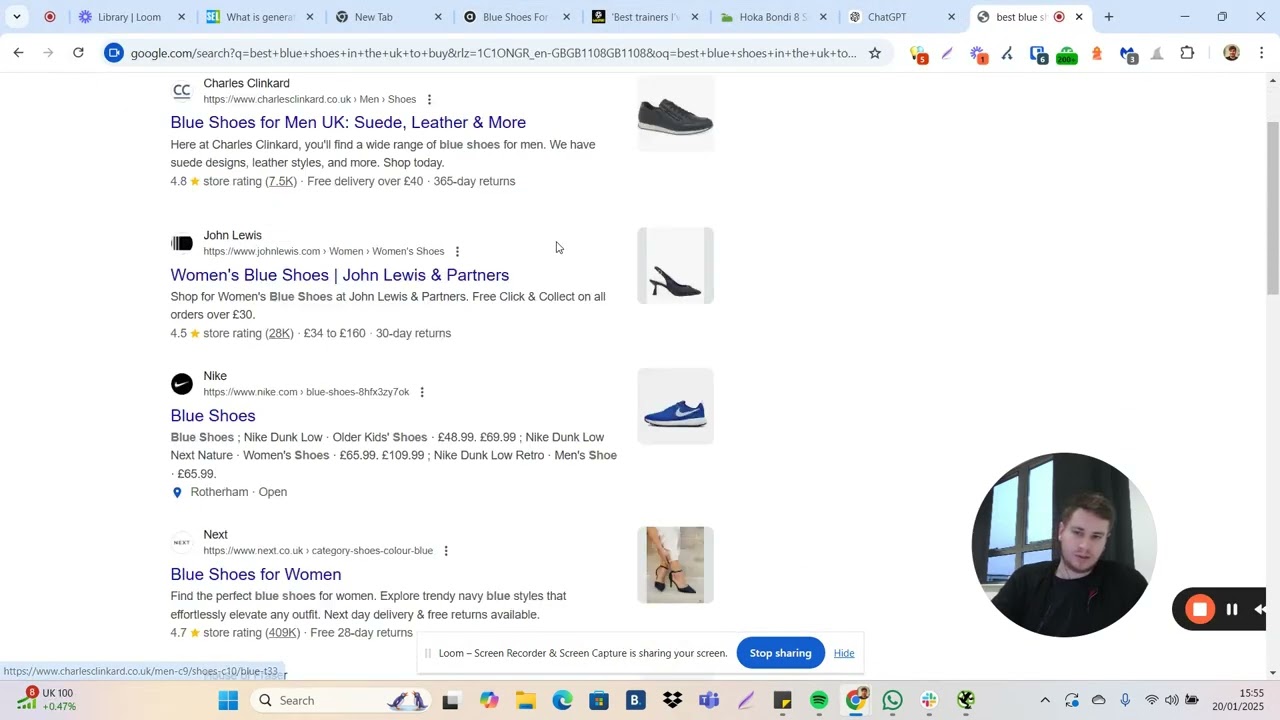Viewport: 1280px width, 720px height.
Task: Switch to the Library | Loom tab
Action: click(133, 17)
